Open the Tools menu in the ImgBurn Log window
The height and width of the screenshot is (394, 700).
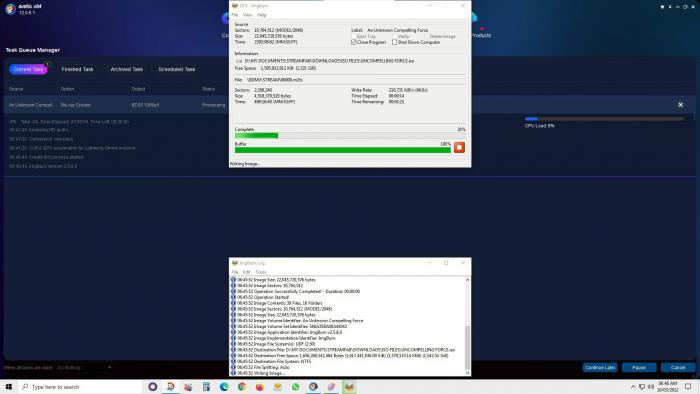pos(261,272)
